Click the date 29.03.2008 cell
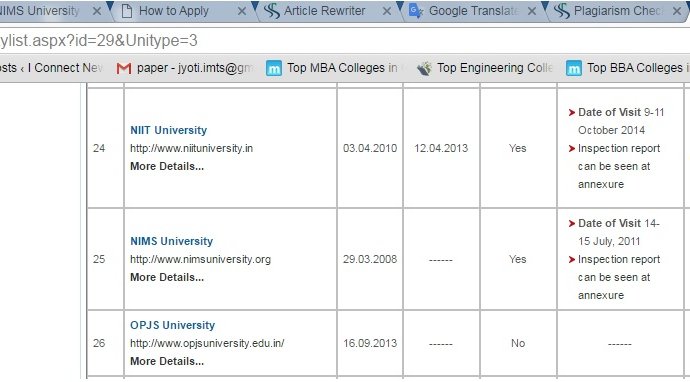This screenshot has width=690, height=382. [370, 259]
